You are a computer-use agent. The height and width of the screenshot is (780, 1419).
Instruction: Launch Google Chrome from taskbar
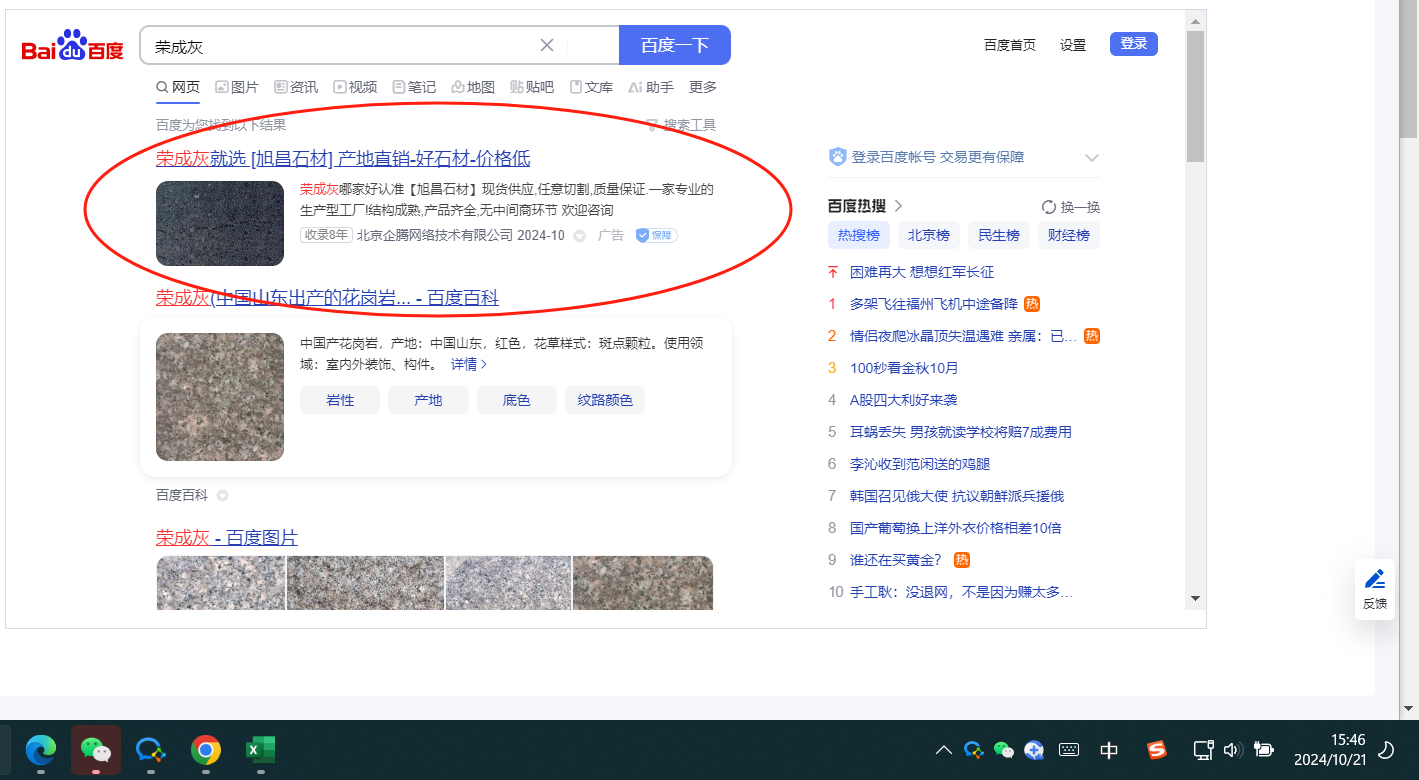pos(206,749)
